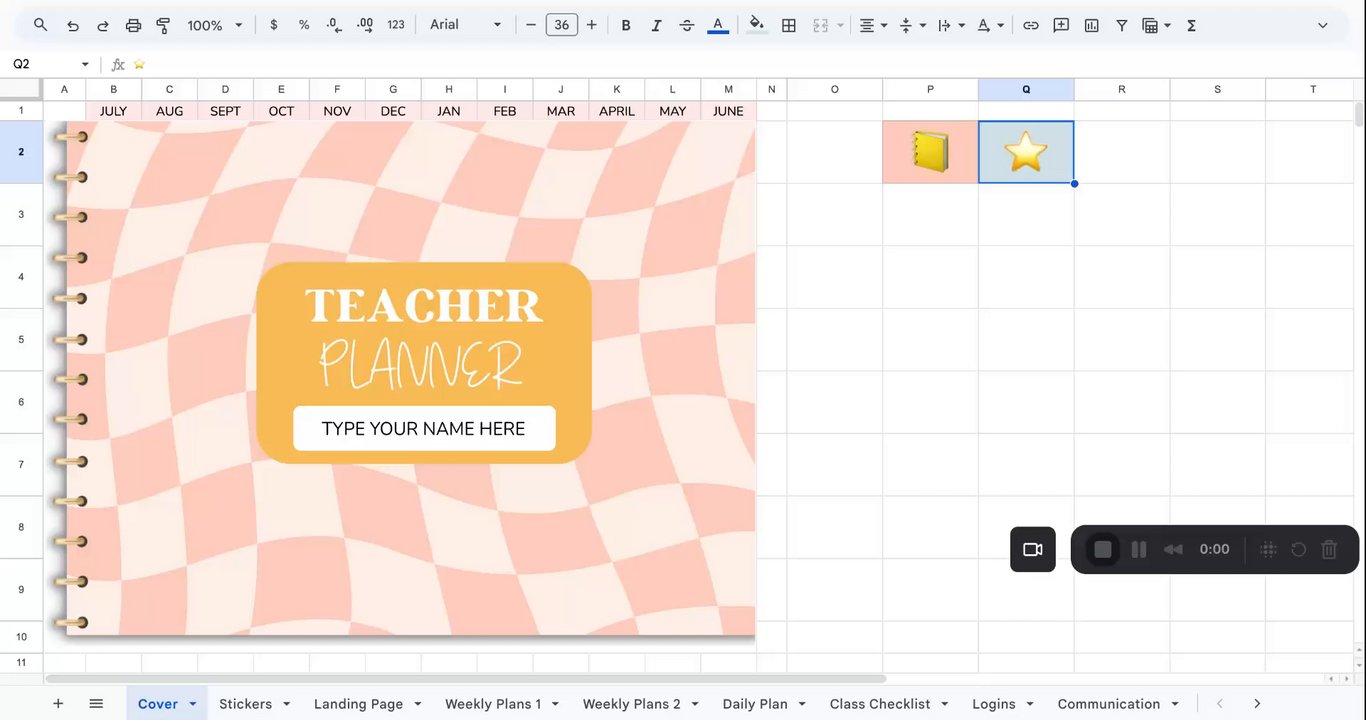Insert a comment
Screen dimensions: 1366x720
click(1061, 25)
